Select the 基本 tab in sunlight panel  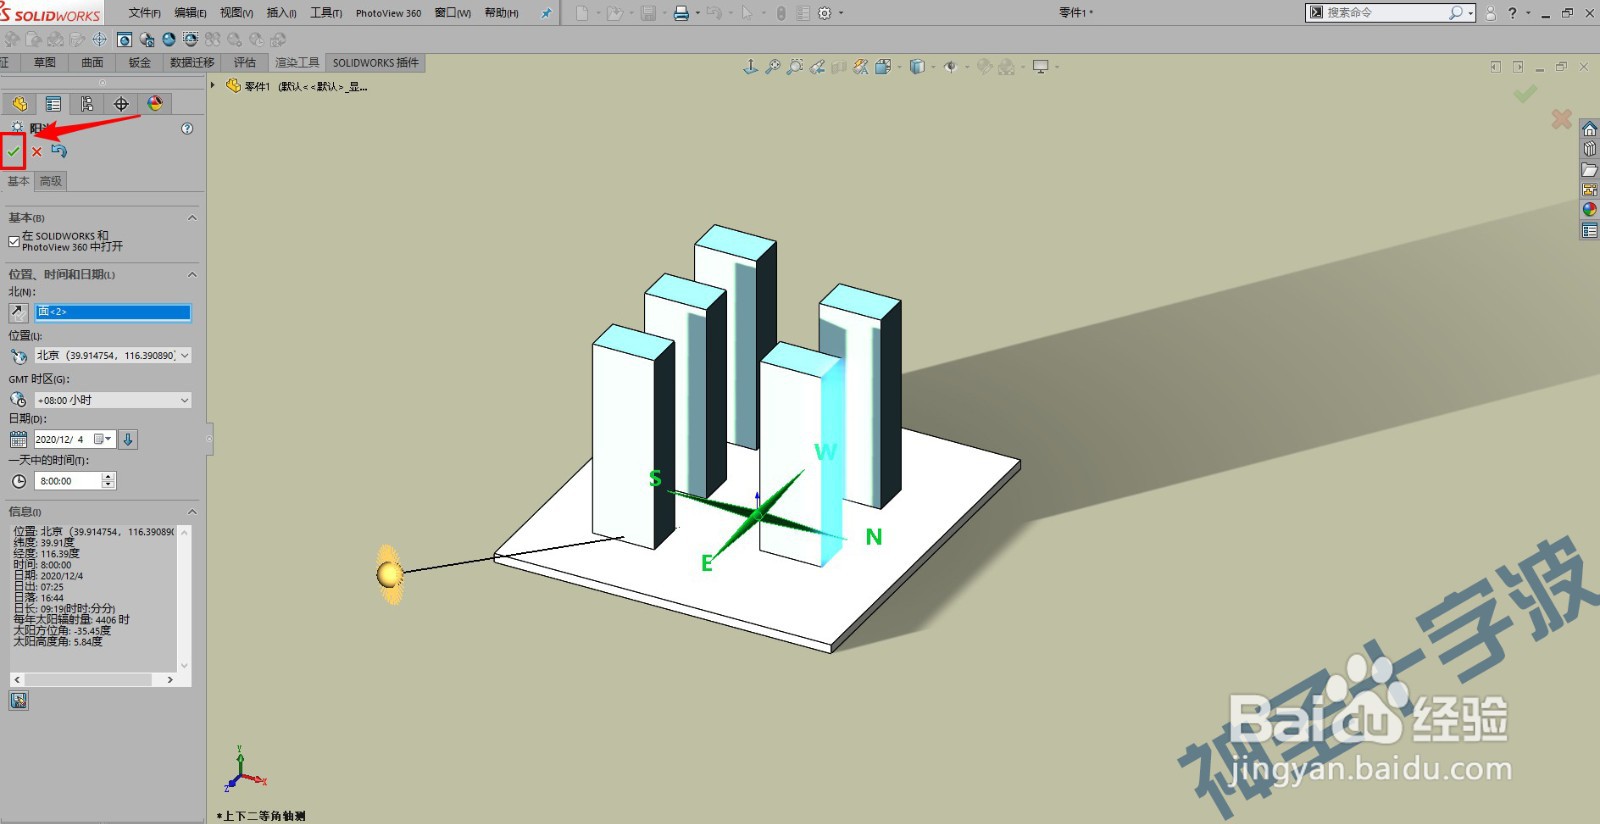coord(19,181)
